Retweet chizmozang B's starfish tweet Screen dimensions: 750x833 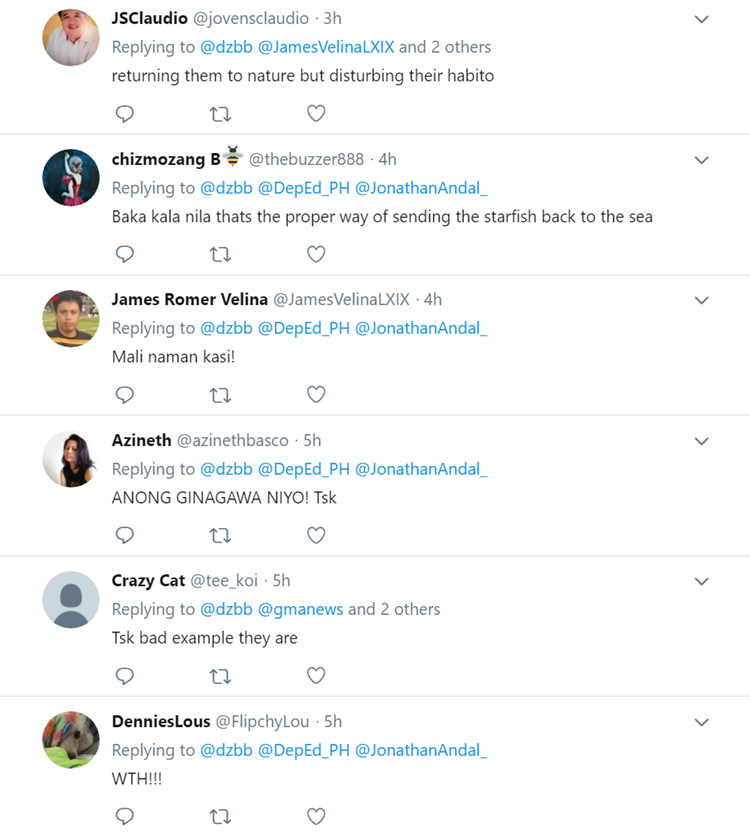pyautogui.click(x=220, y=255)
